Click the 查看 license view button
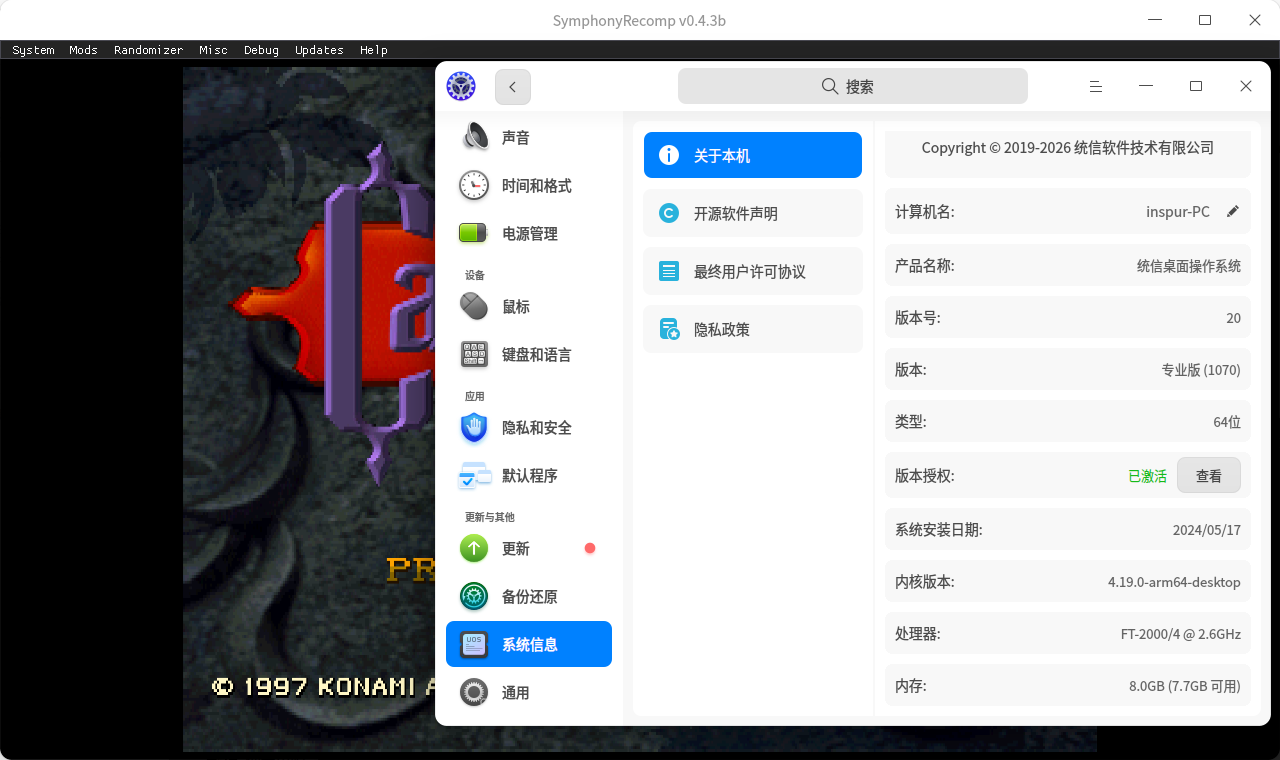 [x=1209, y=475]
